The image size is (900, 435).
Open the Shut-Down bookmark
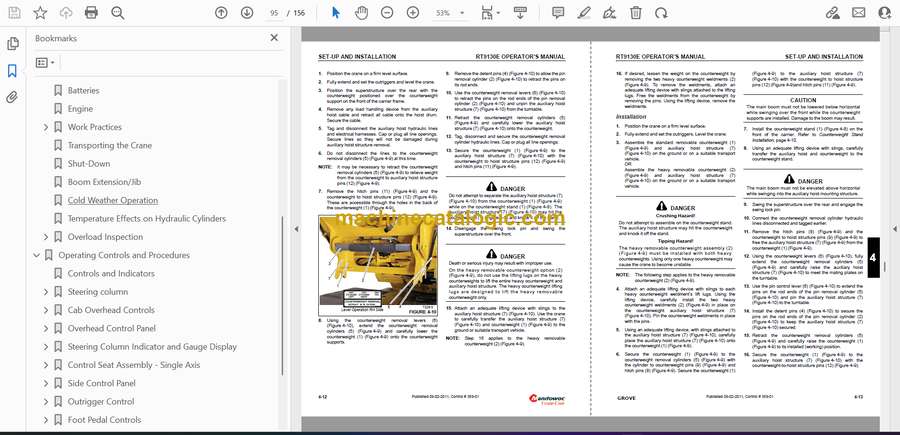tap(88, 164)
